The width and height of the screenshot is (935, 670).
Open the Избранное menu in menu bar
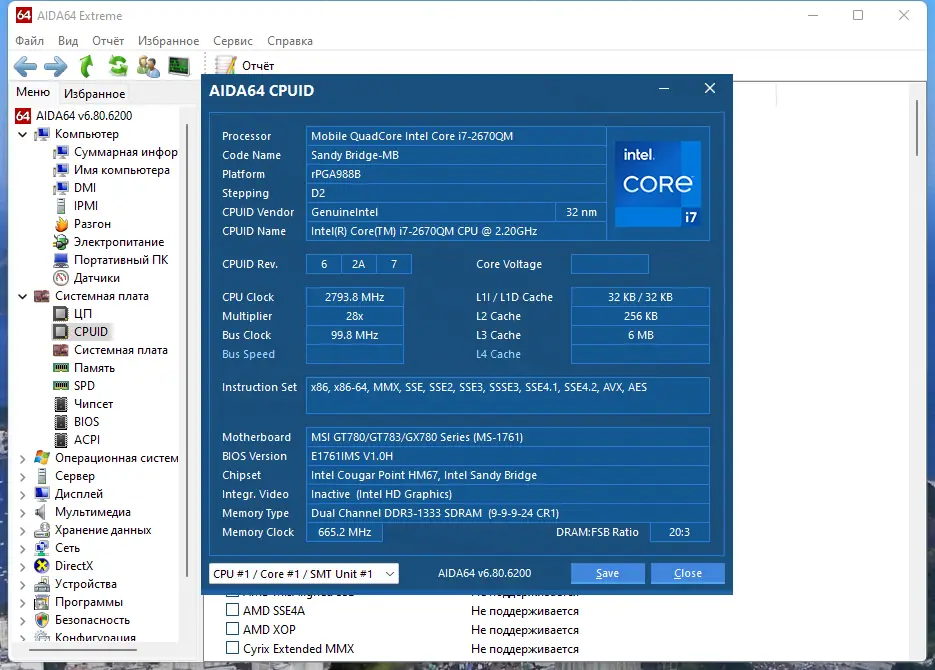tap(168, 41)
